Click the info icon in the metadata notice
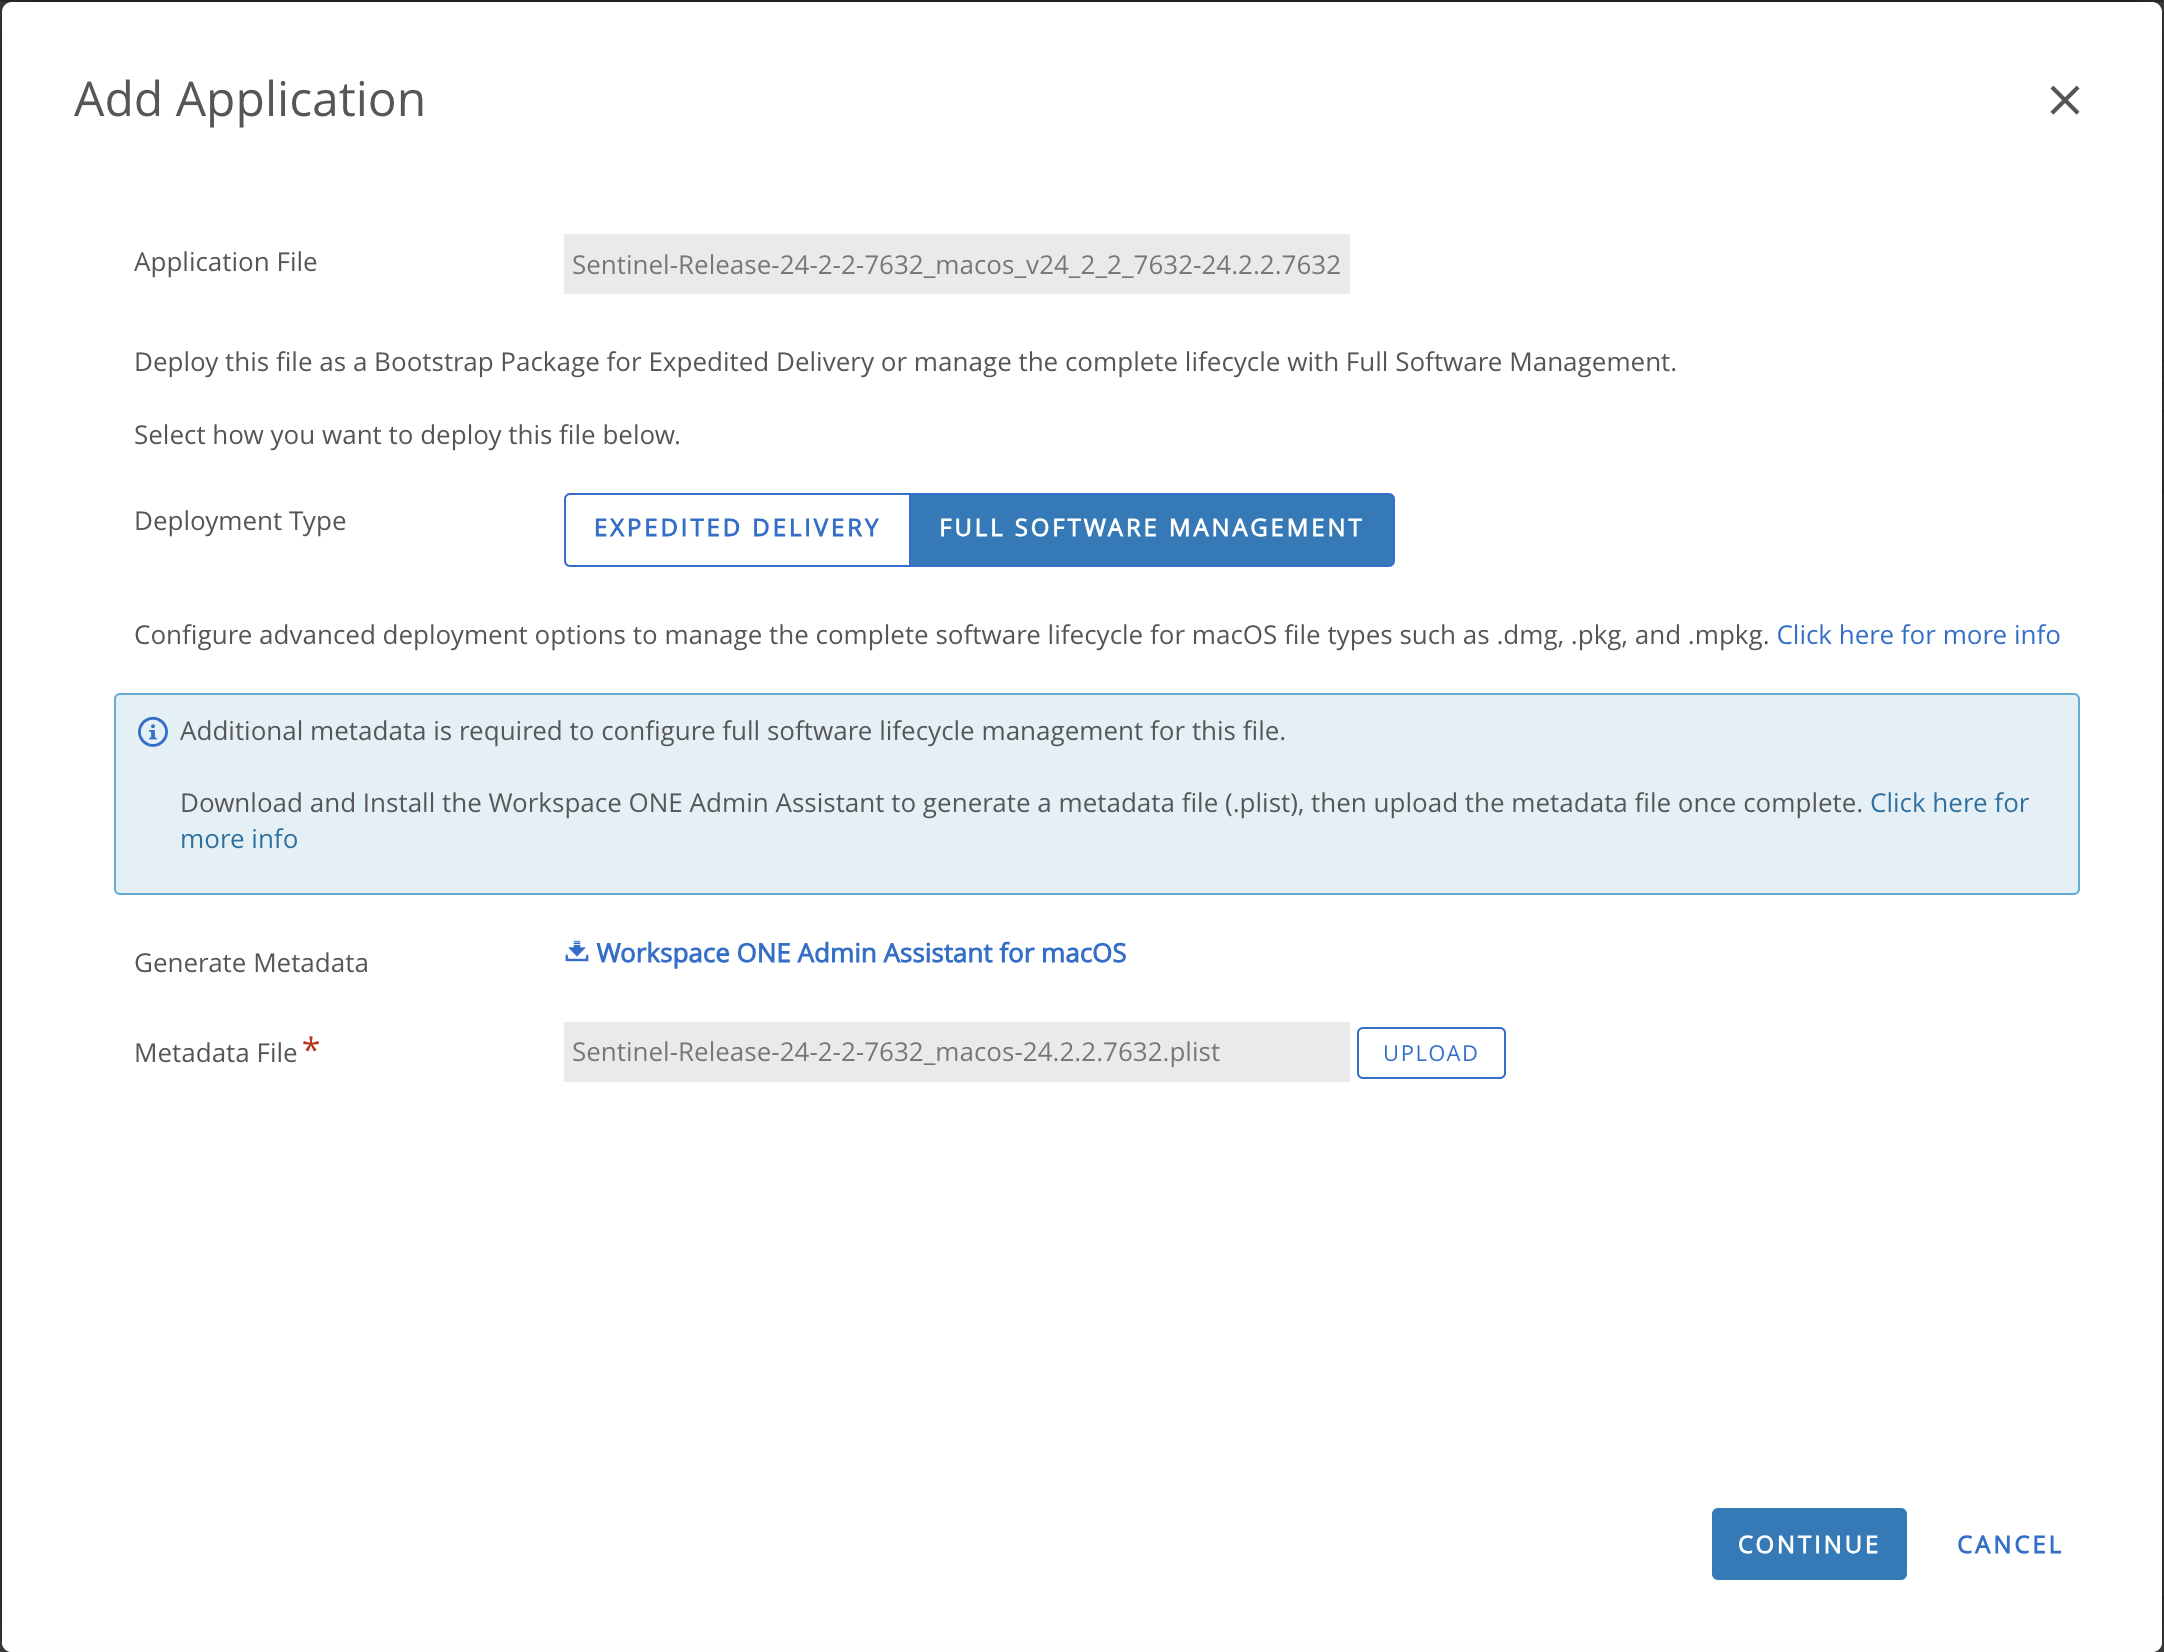The width and height of the screenshot is (2164, 1652). [x=152, y=732]
